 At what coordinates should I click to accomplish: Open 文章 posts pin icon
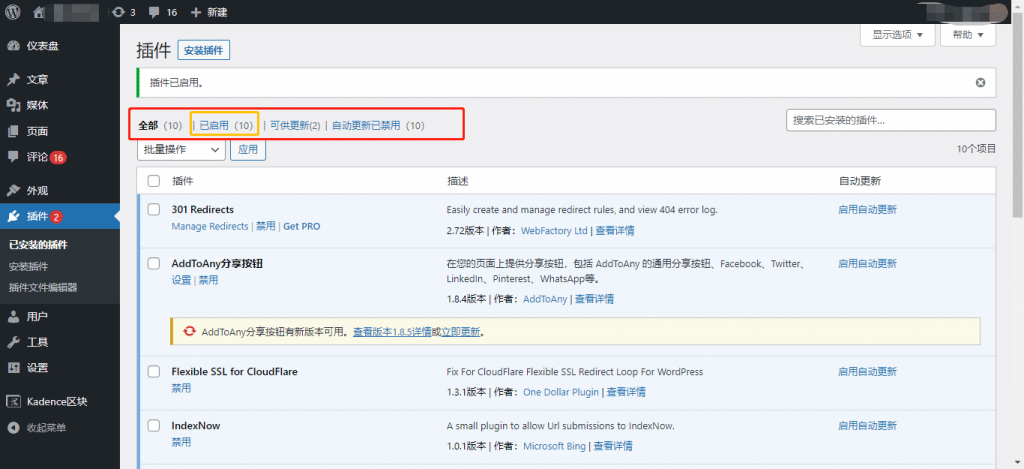coord(14,80)
